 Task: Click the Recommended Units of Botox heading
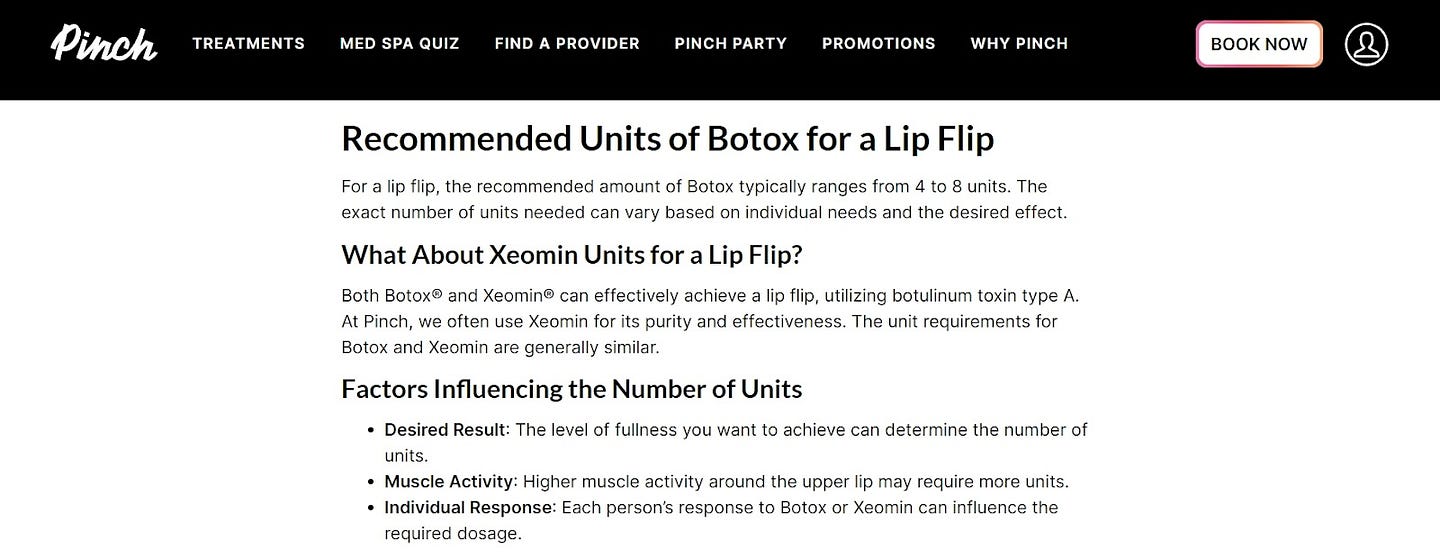(x=668, y=138)
